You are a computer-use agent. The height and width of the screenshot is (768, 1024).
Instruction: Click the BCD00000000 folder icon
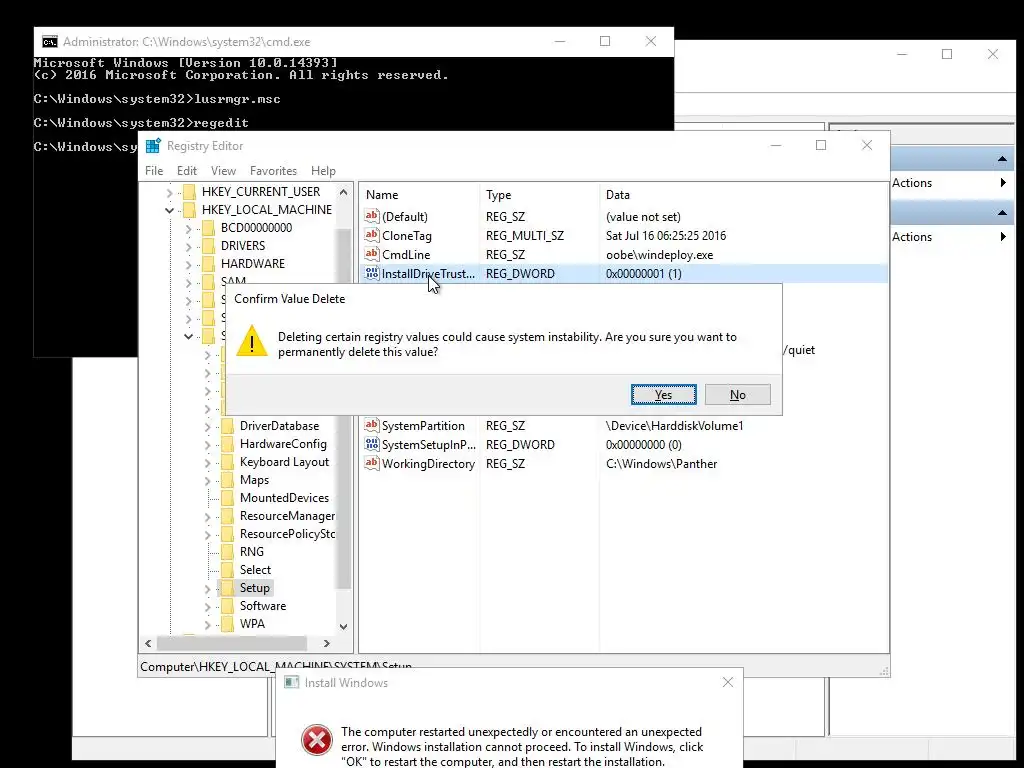(208, 227)
